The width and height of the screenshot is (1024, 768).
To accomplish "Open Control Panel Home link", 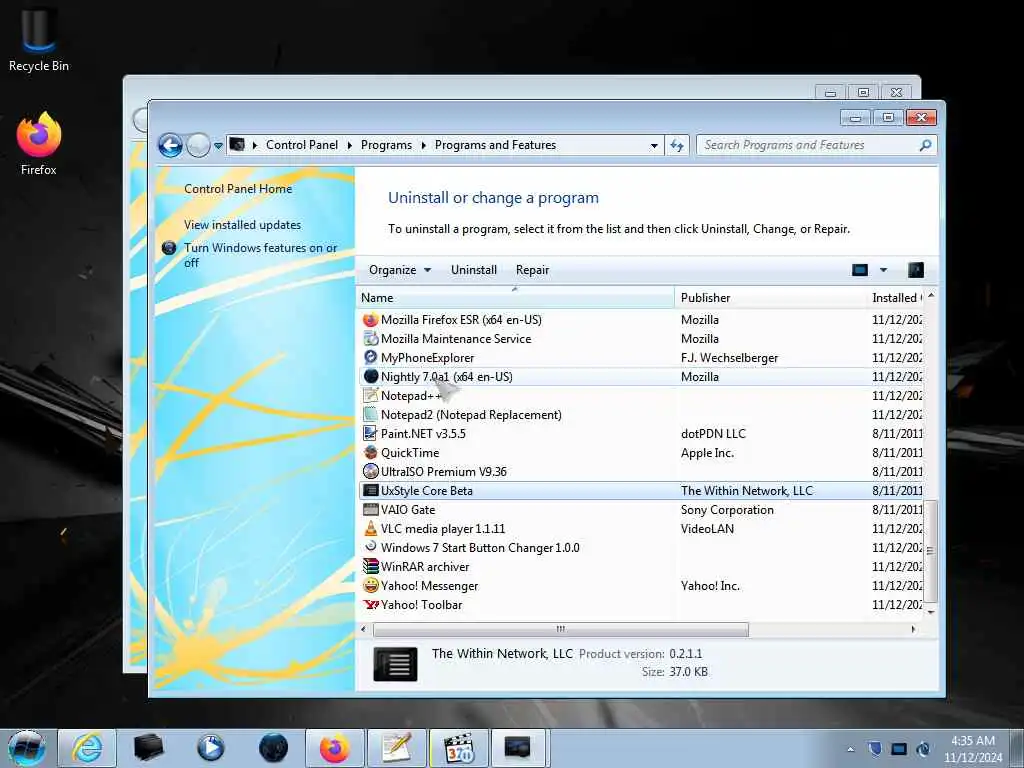I will click(238, 189).
